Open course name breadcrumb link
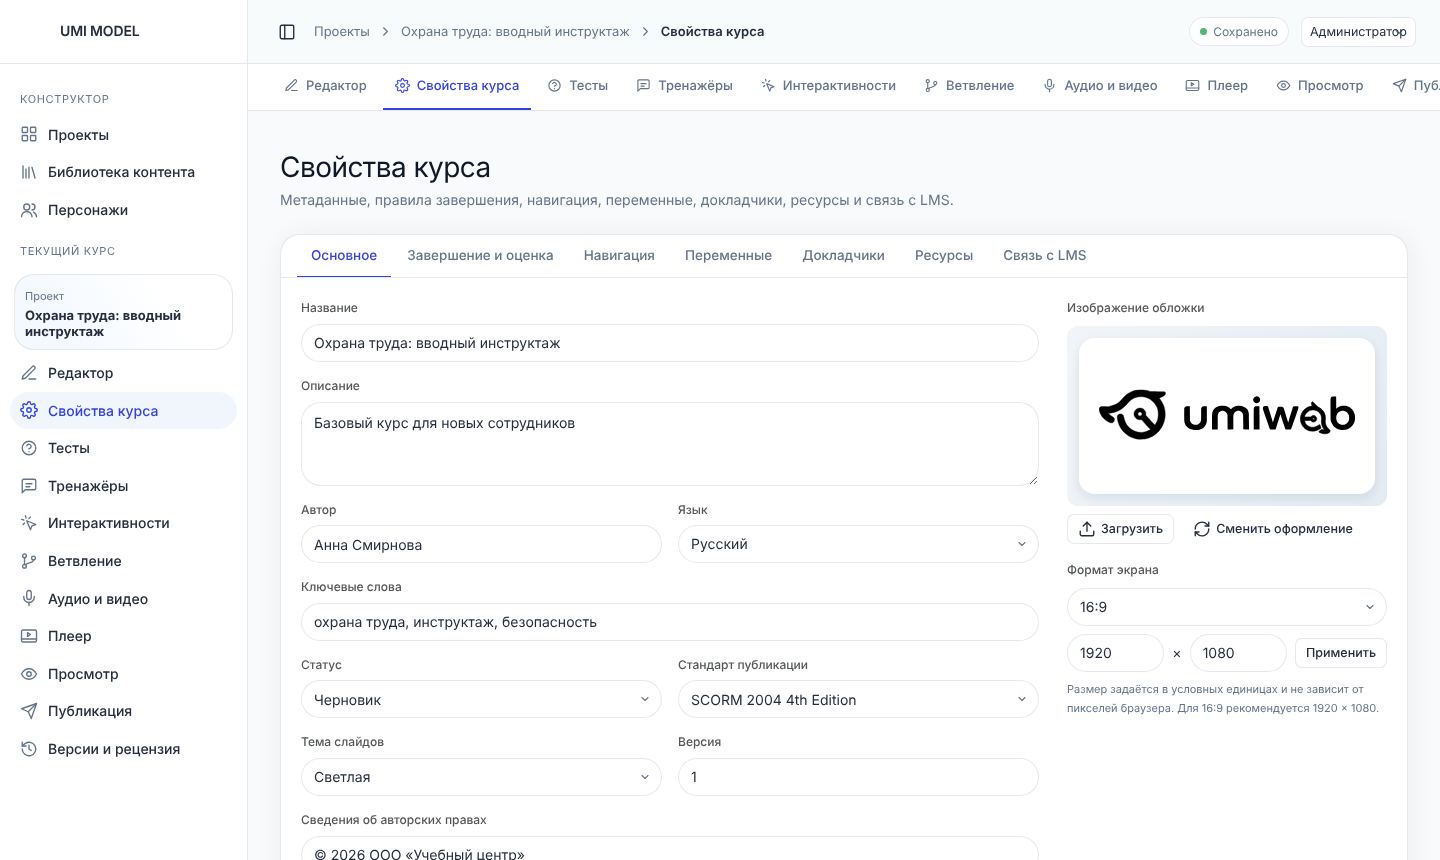Image resolution: width=1440 pixels, height=860 pixels. [x=515, y=32]
